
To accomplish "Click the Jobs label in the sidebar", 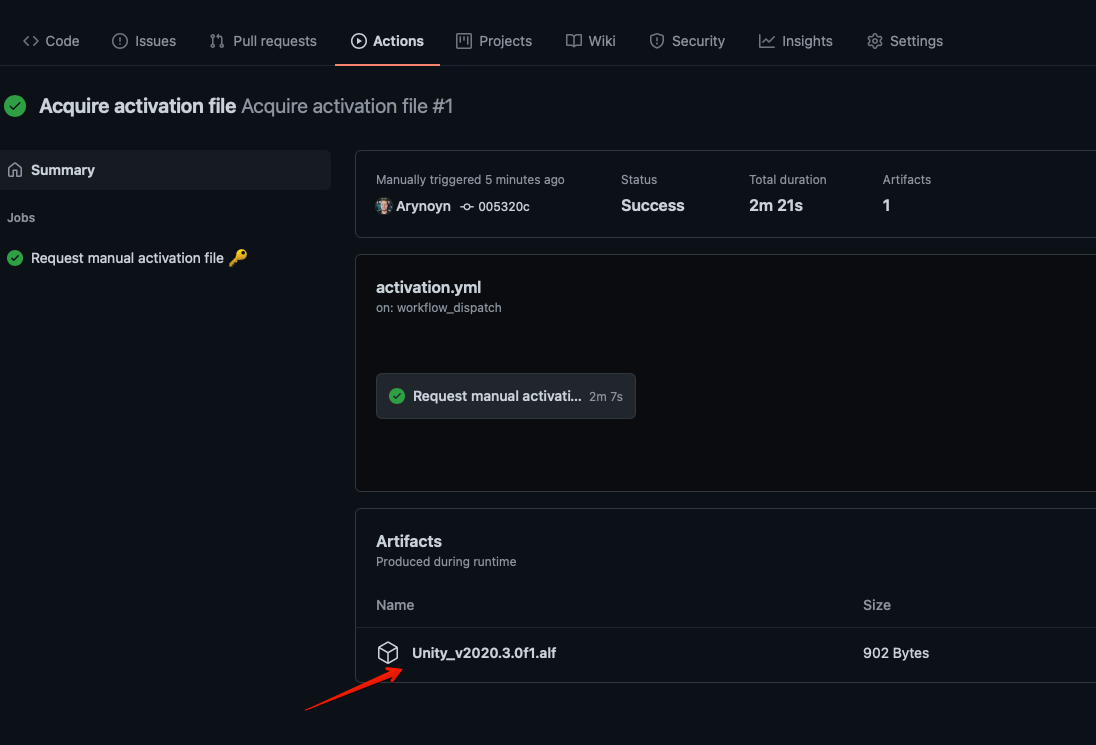I will [x=21, y=218].
